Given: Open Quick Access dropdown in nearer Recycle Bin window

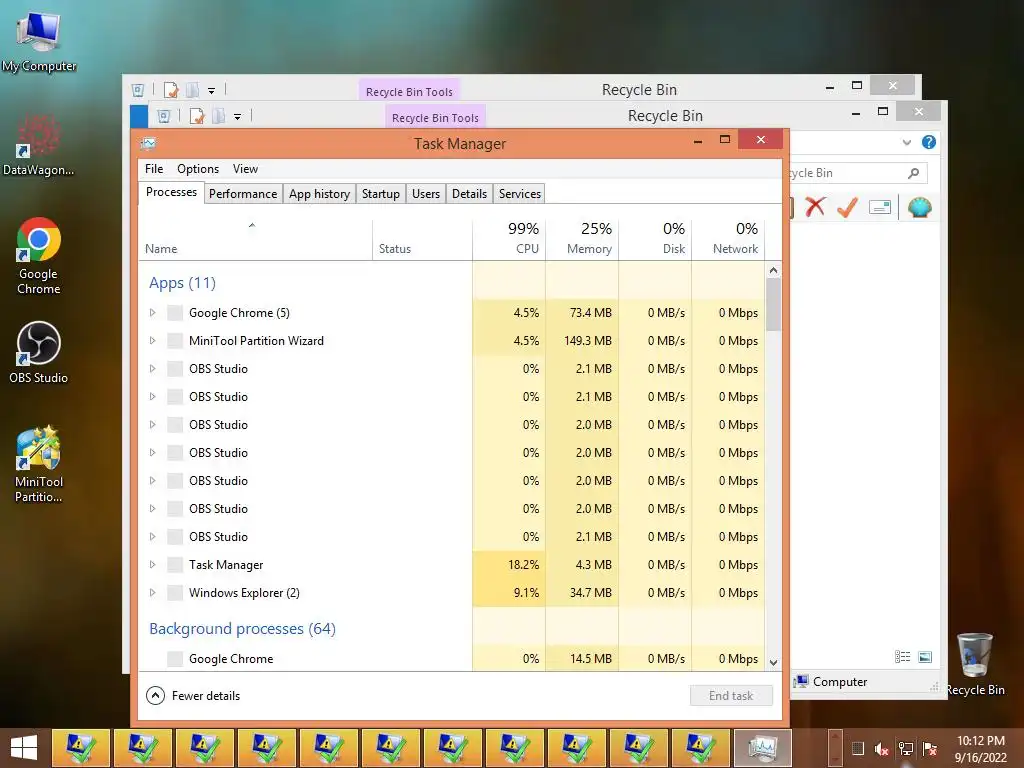Looking at the screenshot, I should pos(238,117).
